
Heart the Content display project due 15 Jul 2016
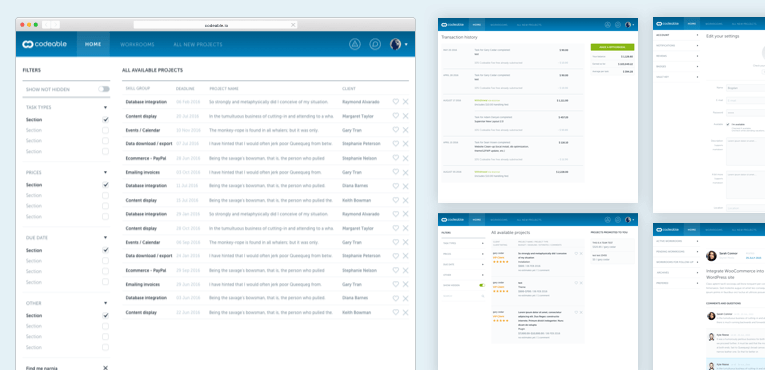[396, 200]
